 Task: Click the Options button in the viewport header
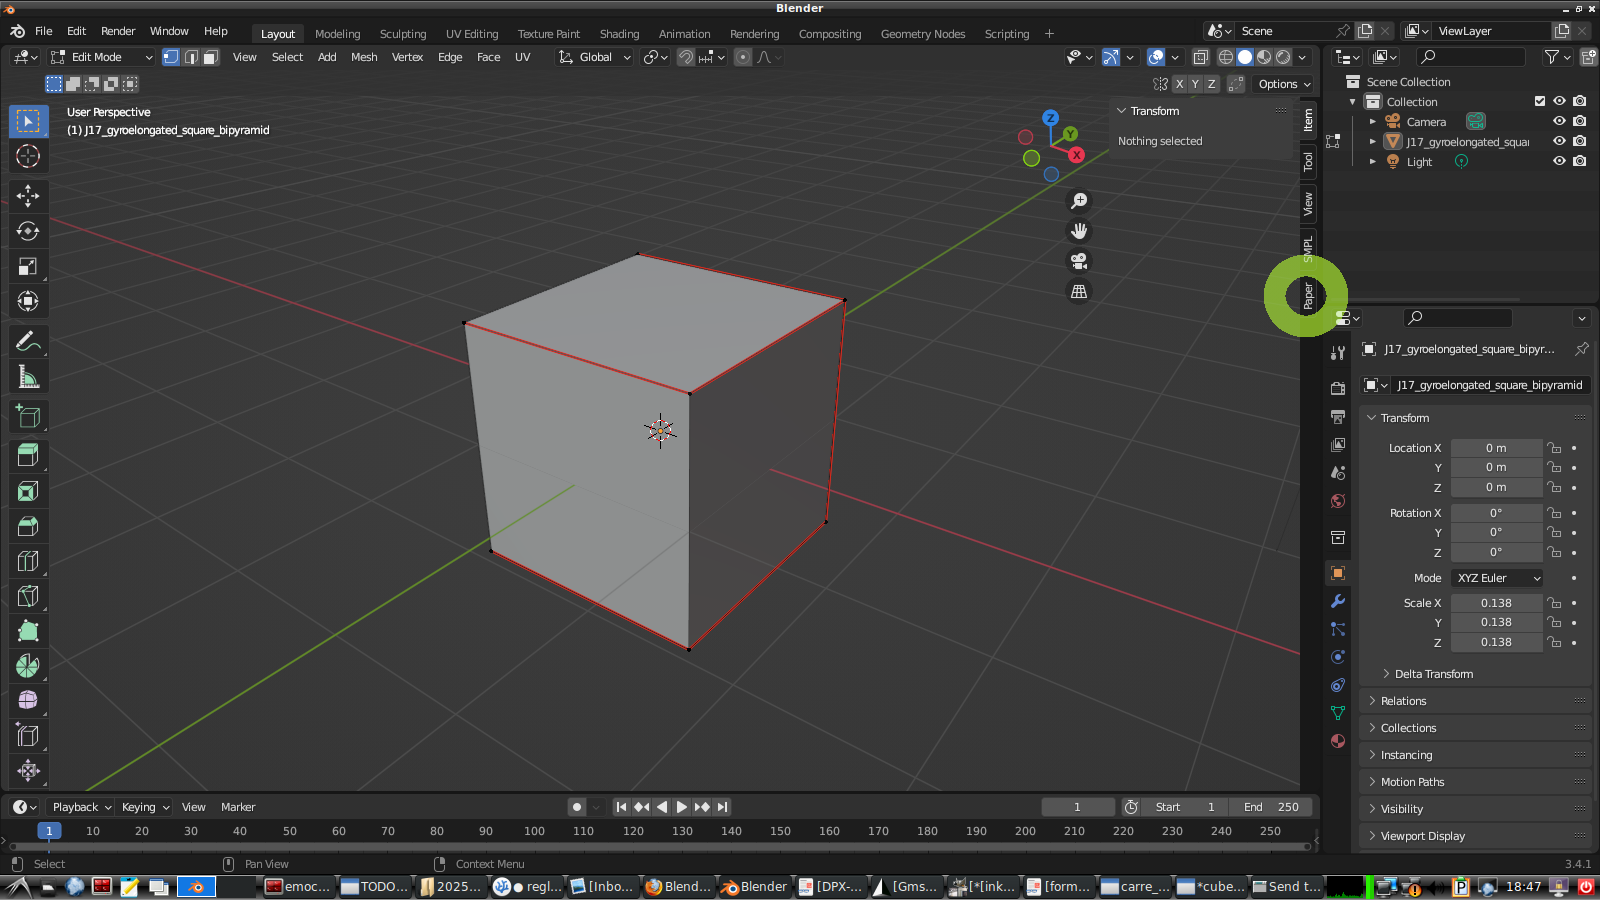[x=1280, y=84]
